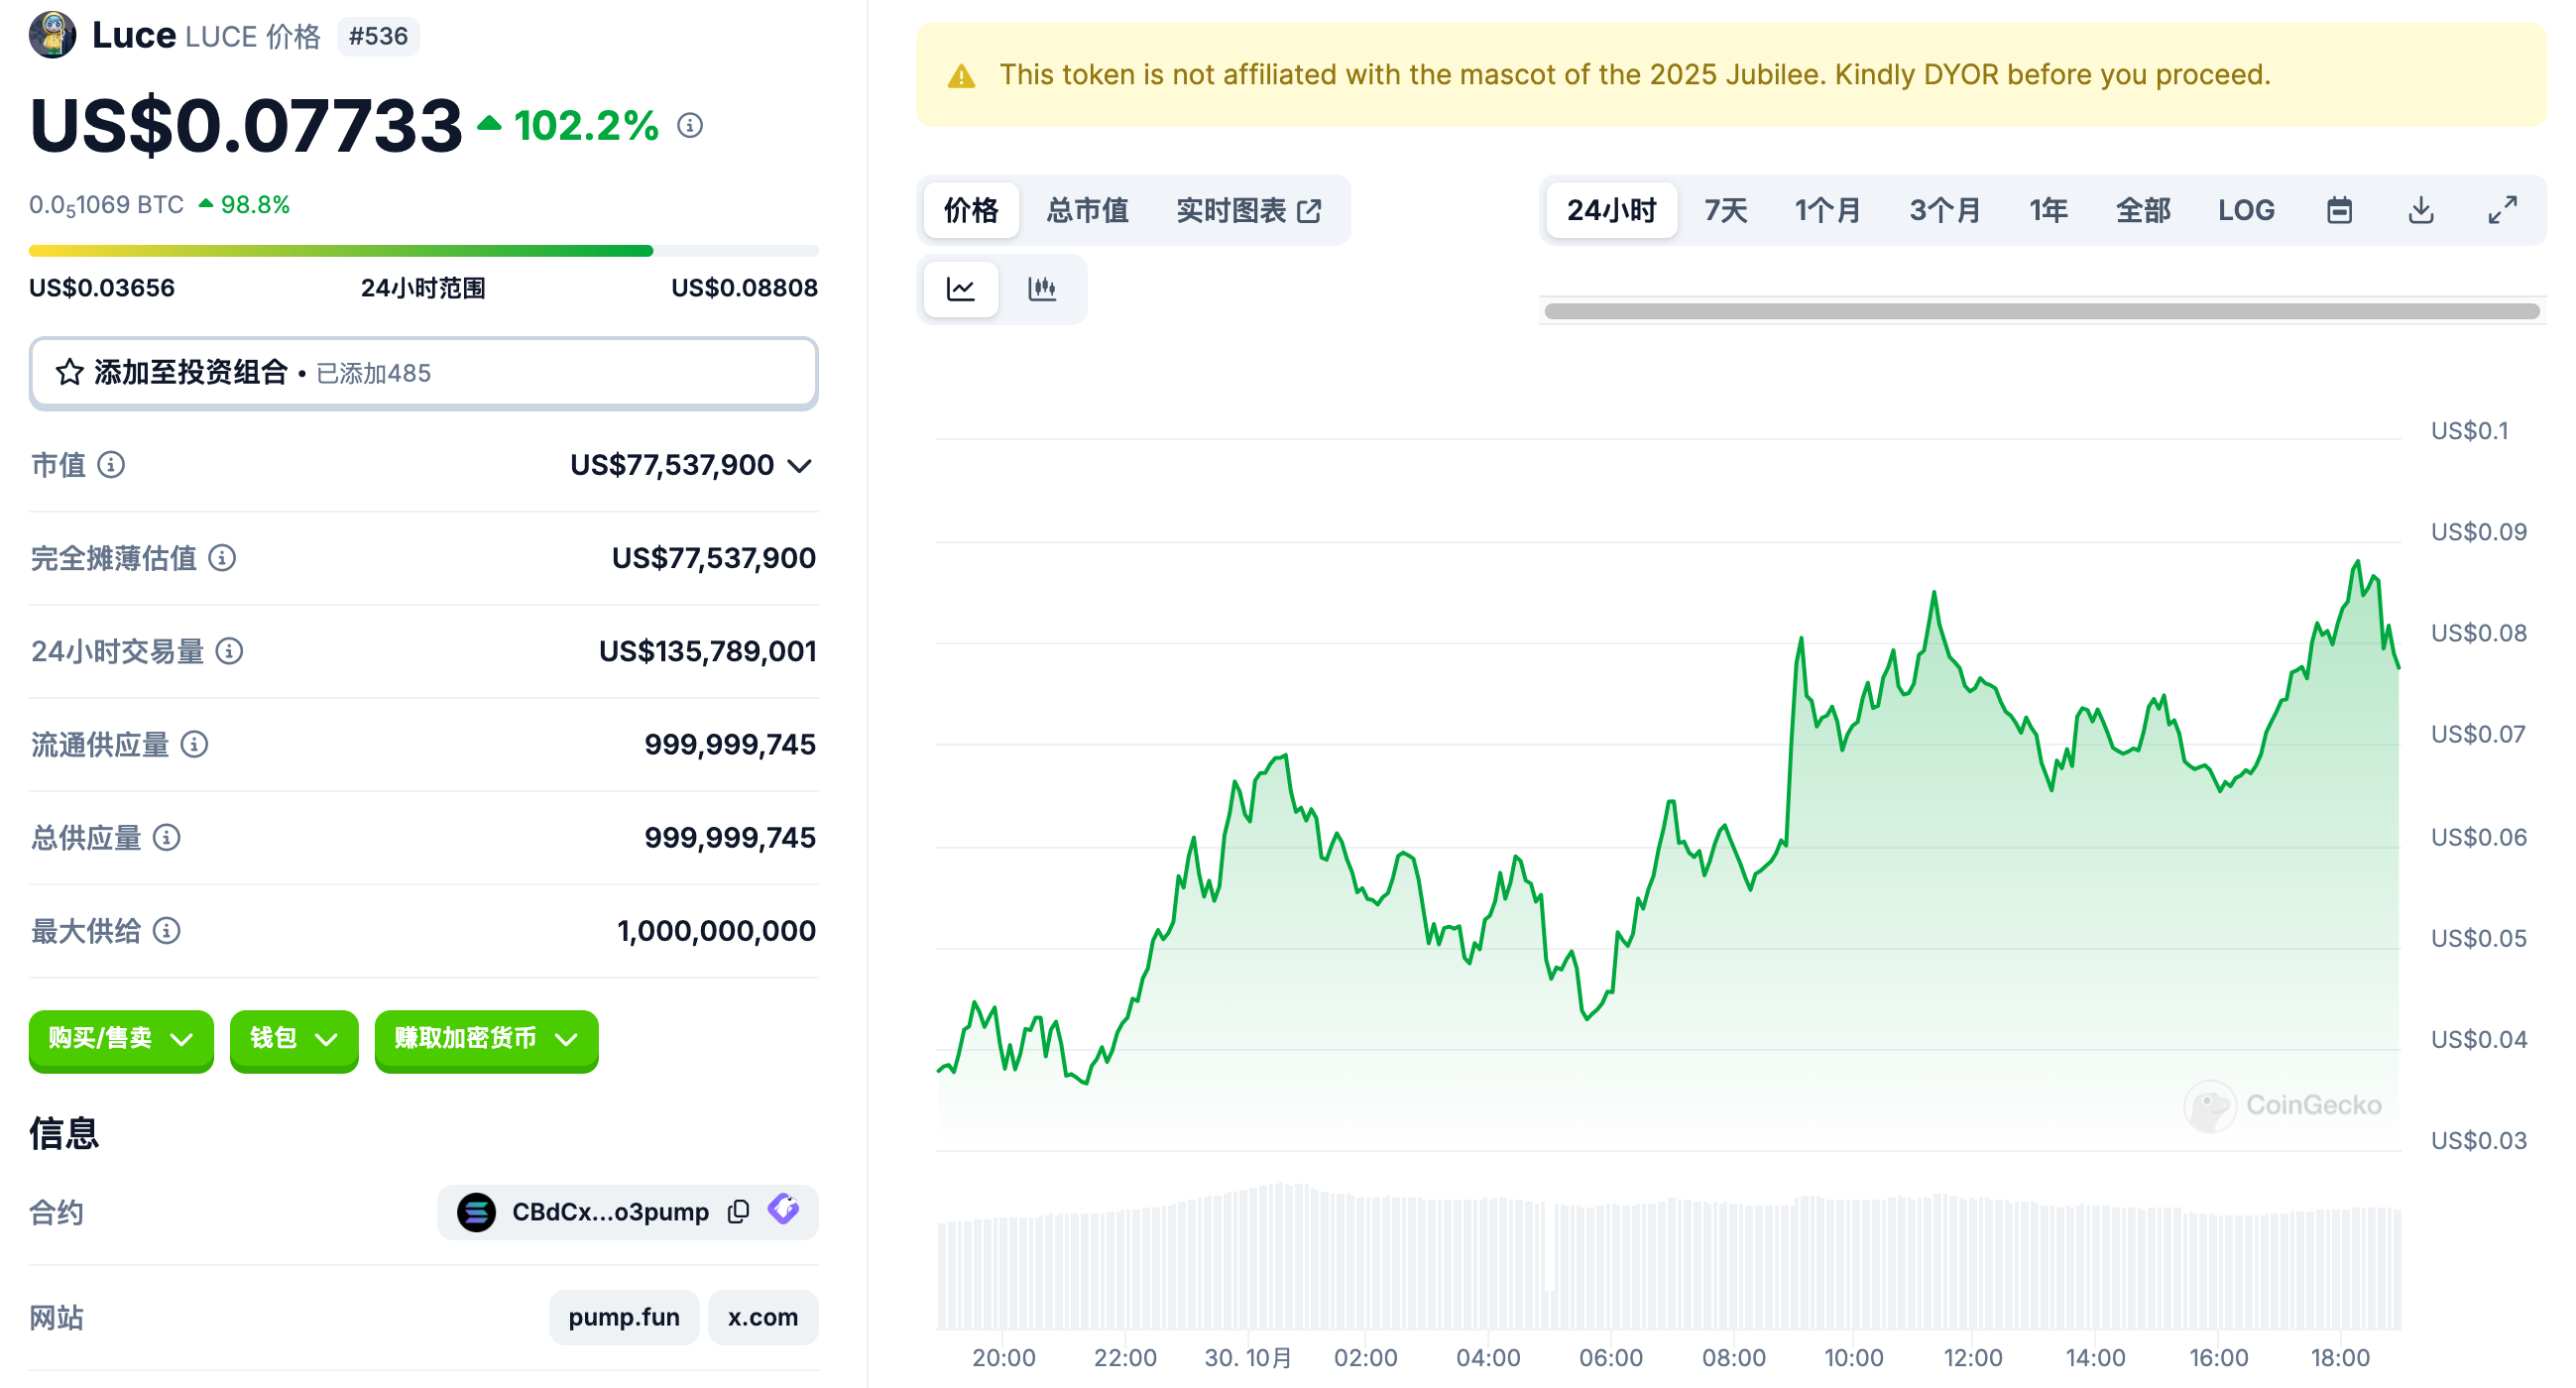Switch to the candlestick chart icon
The height and width of the screenshot is (1388, 2576).
pos(1042,289)
